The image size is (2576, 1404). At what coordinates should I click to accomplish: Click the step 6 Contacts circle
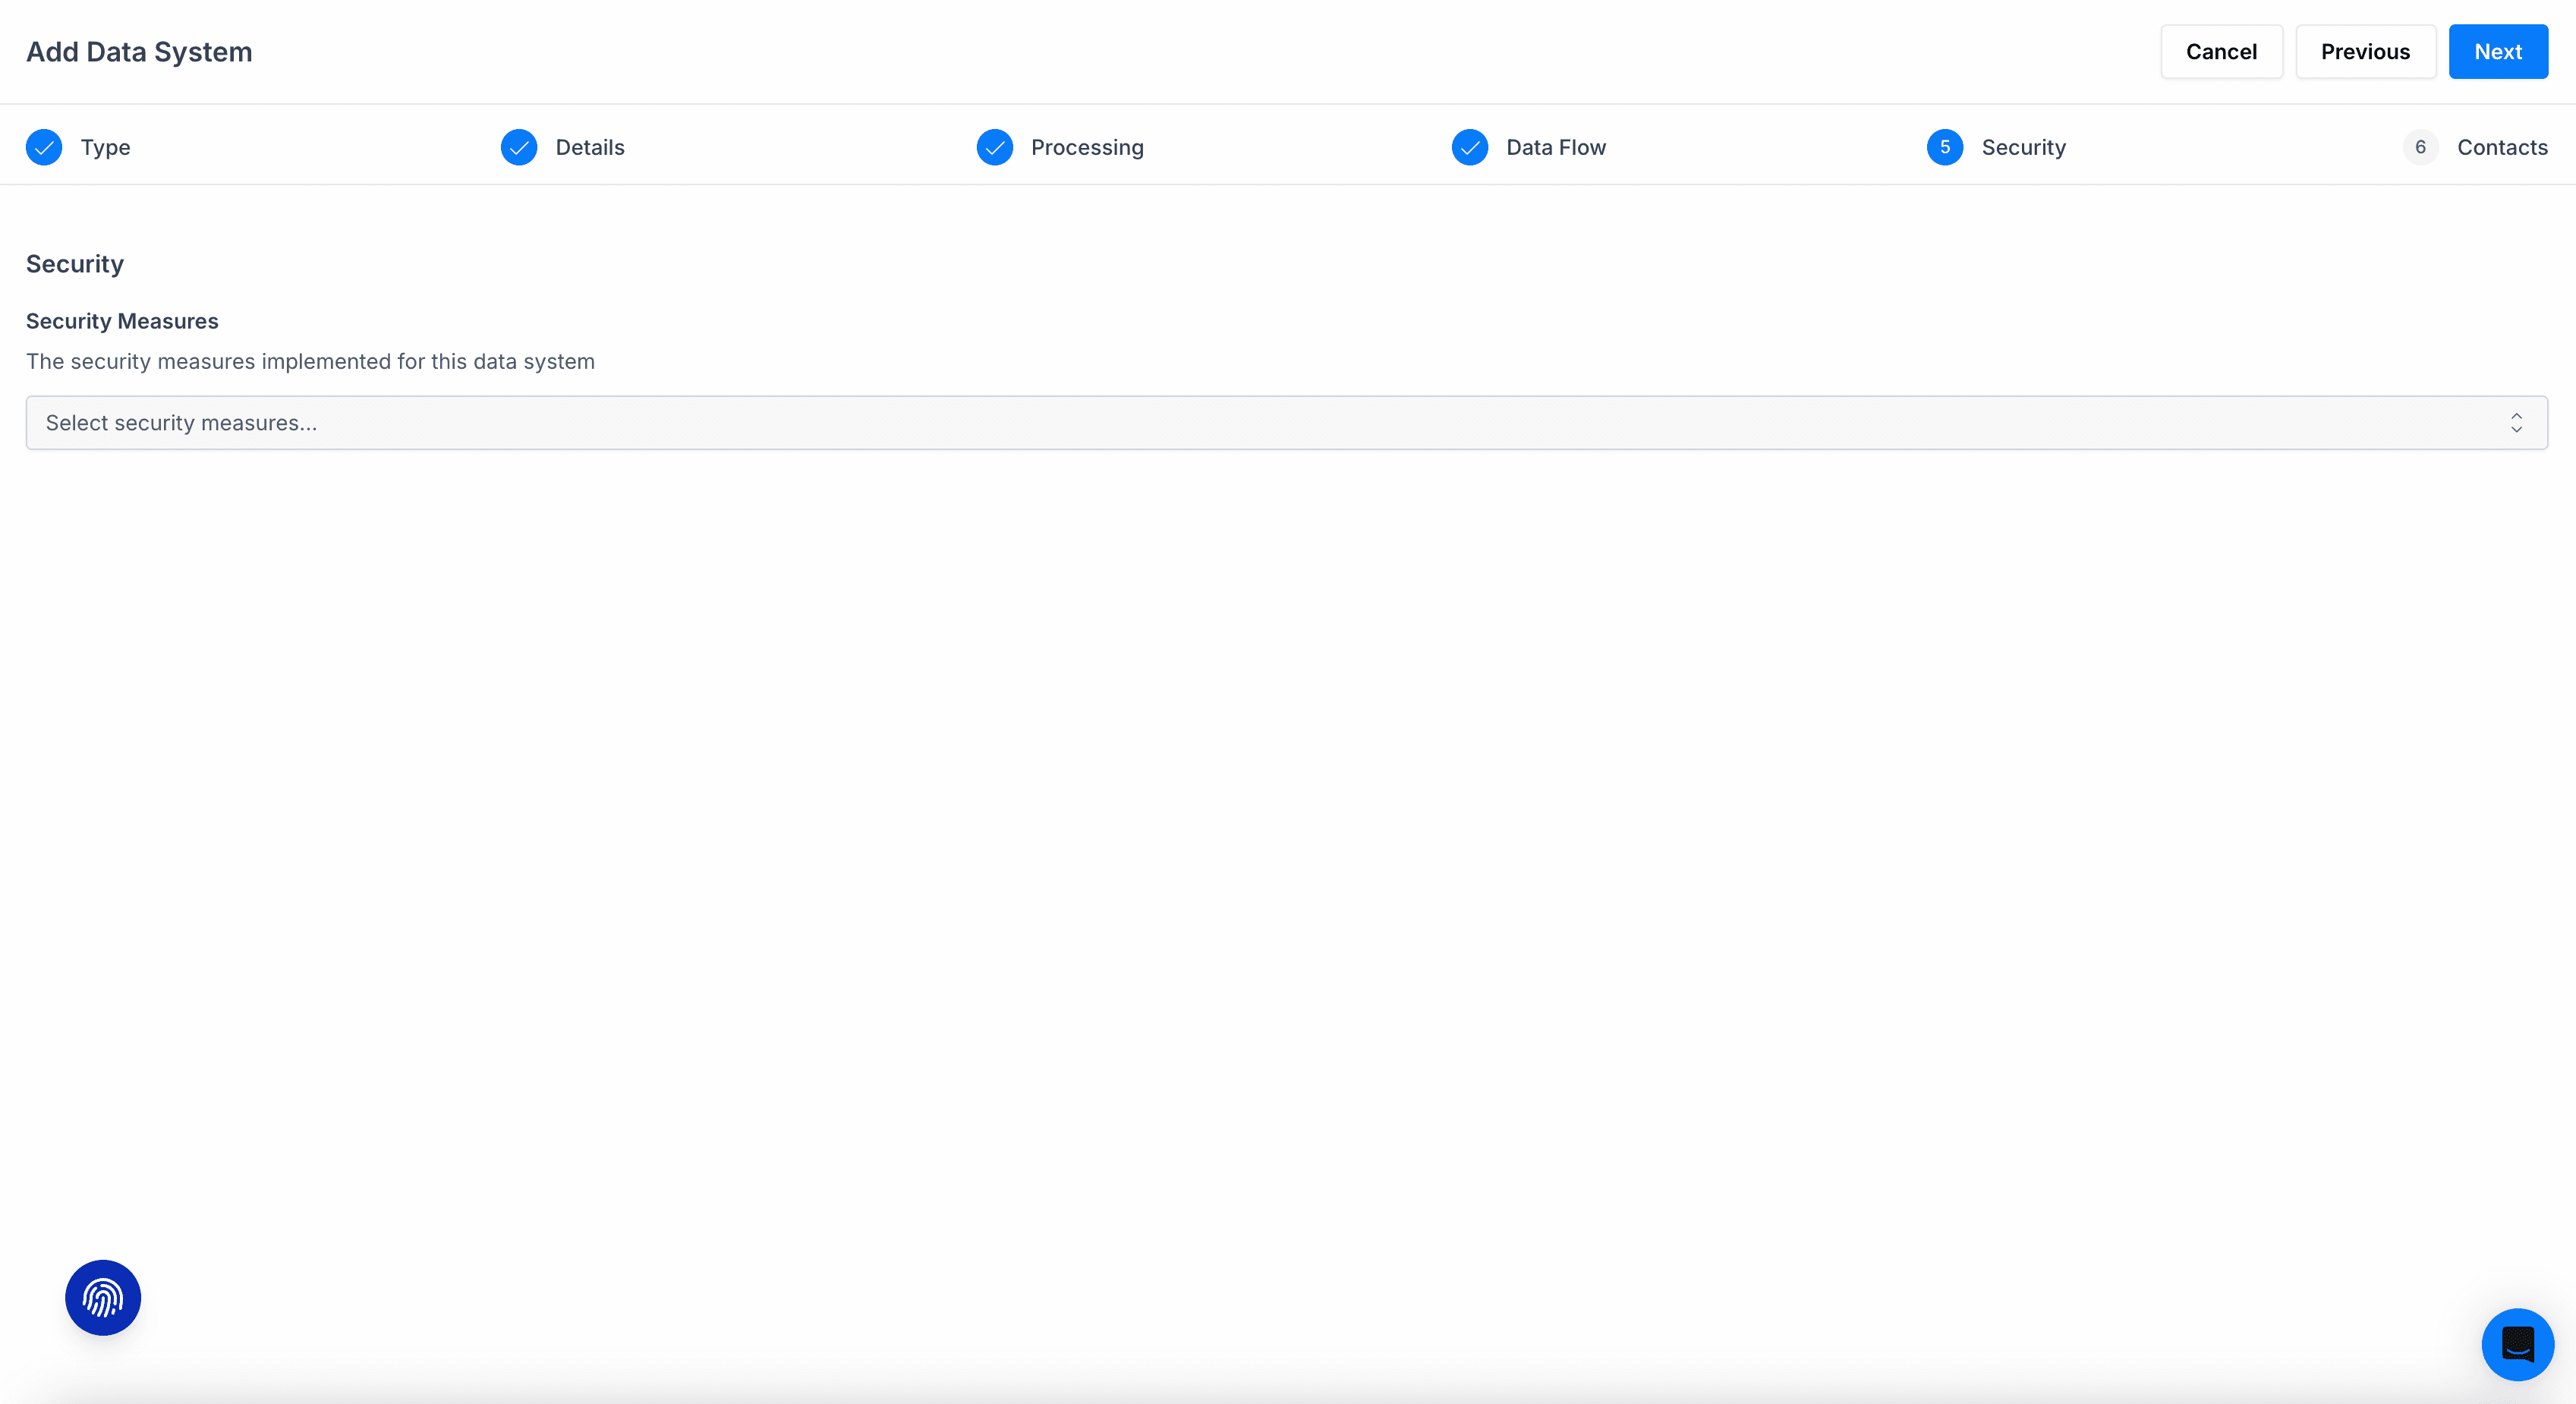(2420, 147)
